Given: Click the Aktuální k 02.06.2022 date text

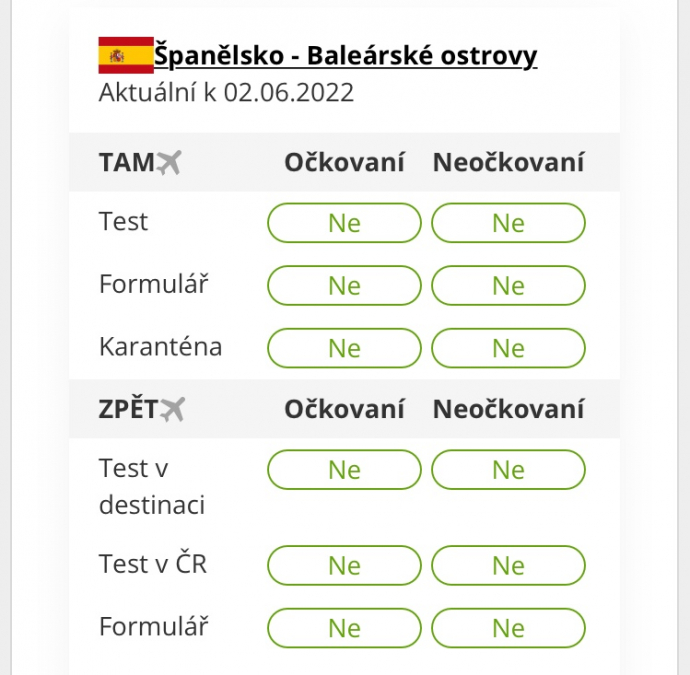Looking at the screenshot, I should tap(226, 92).
